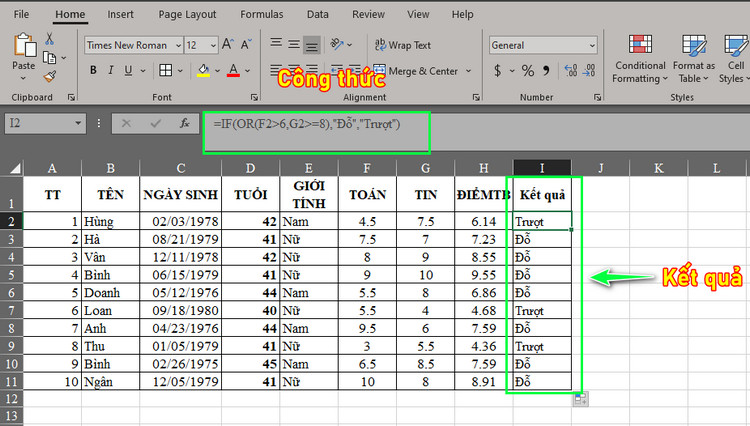Viewport: 750px width, 426px height.
Task: Toggle Italic formatting
Action: (110, 71)
